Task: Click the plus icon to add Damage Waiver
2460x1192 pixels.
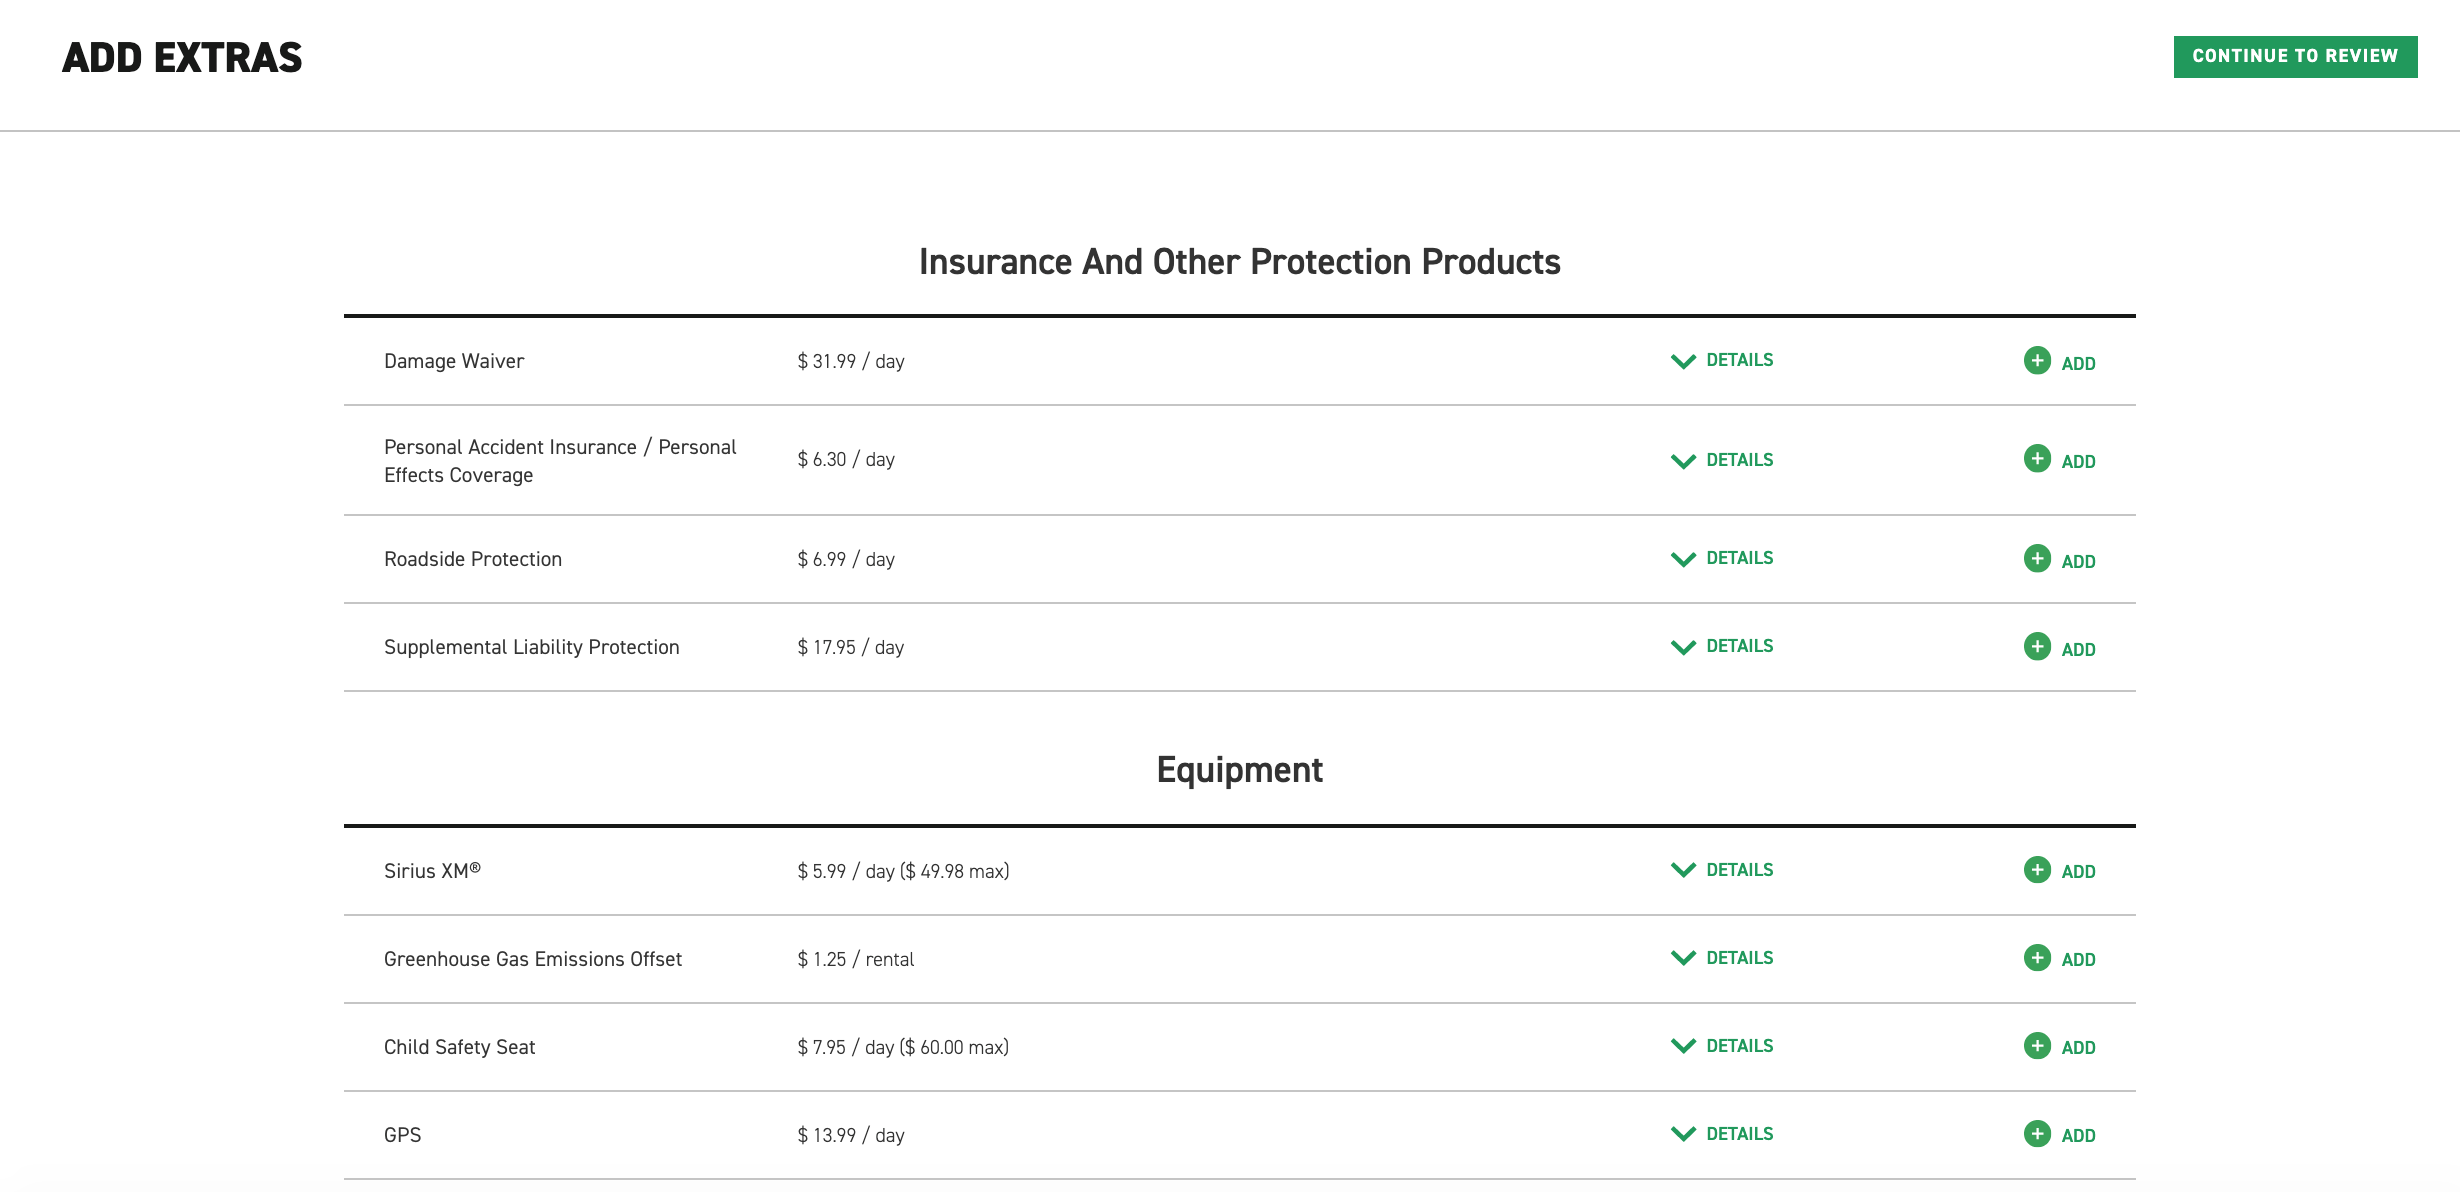Action: [2040, 362]
